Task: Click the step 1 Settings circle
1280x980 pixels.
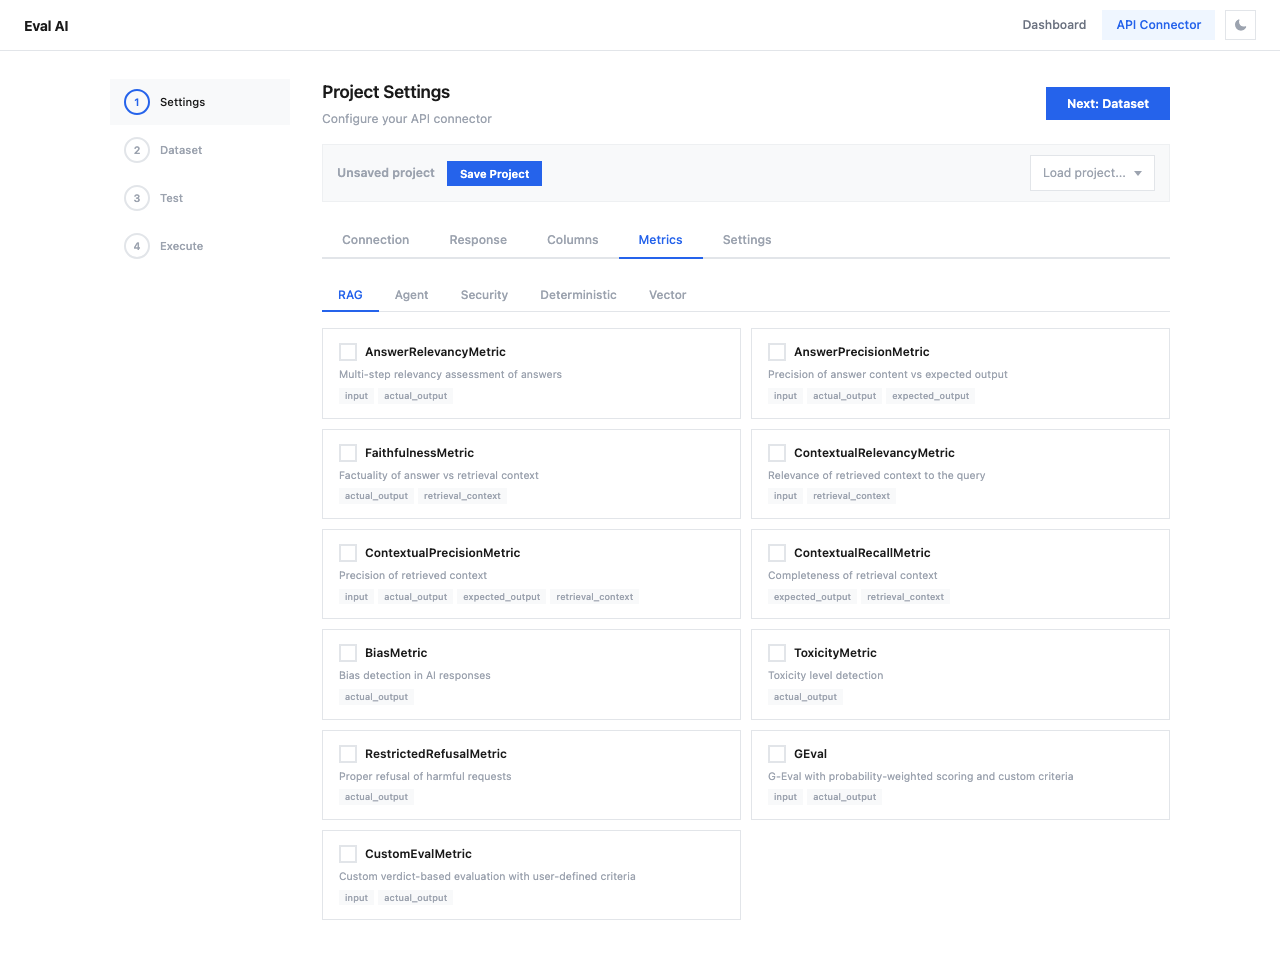Action: point(137,102)
